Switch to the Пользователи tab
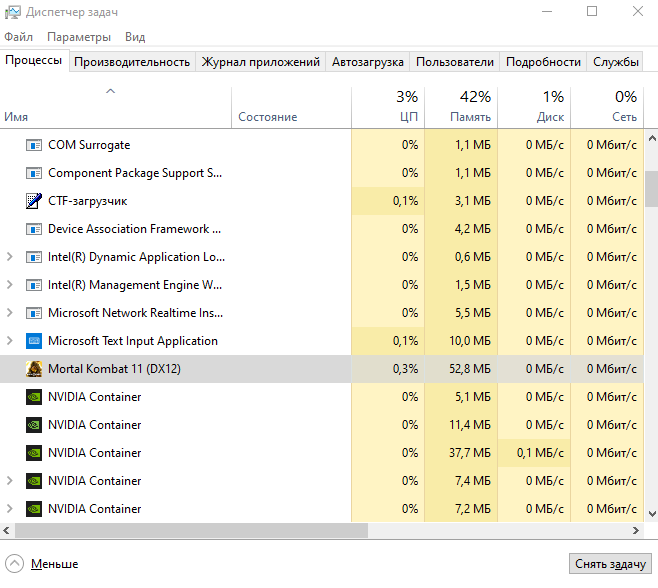The width and height of the screenshot is (658, 588). pyautogui.click(x=455, y=62)
